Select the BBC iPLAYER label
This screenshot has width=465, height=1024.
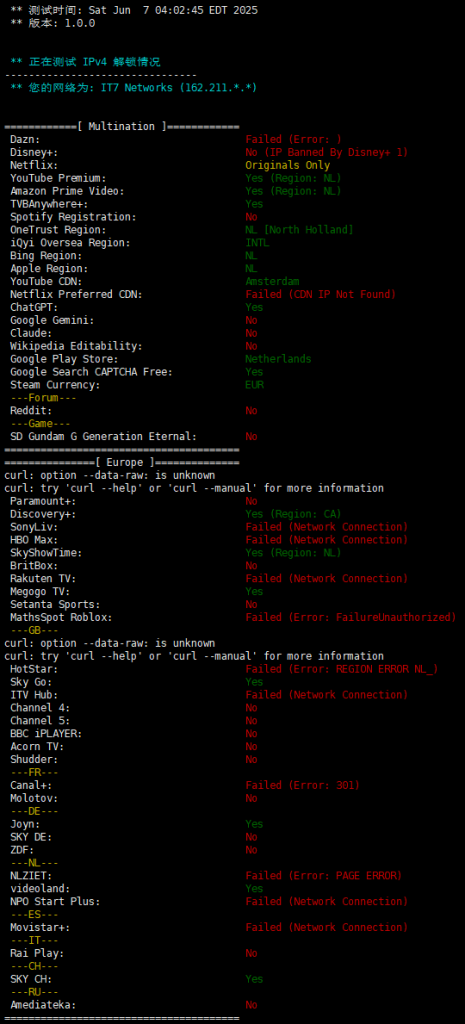click(x=46, y=733)
